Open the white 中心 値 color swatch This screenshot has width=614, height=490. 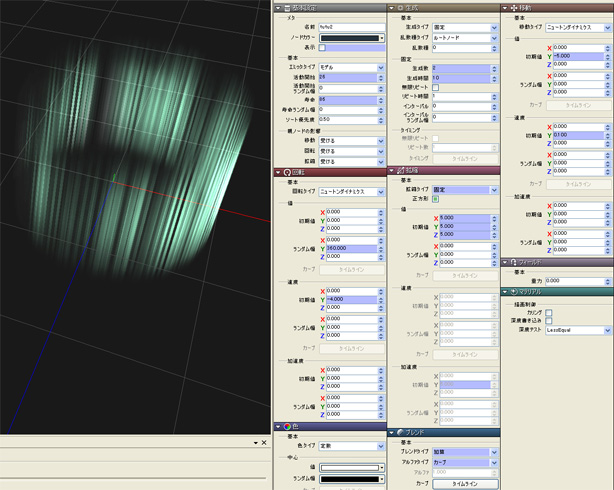point(352,468)
